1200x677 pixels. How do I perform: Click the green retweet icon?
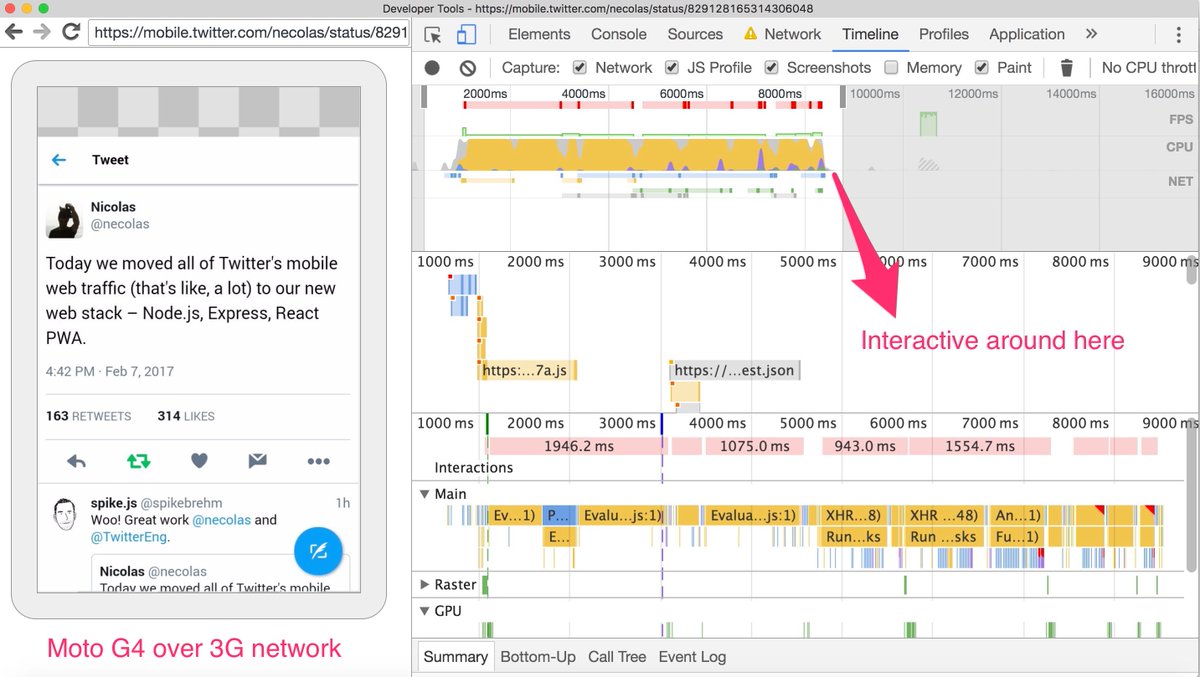[138, 461]
